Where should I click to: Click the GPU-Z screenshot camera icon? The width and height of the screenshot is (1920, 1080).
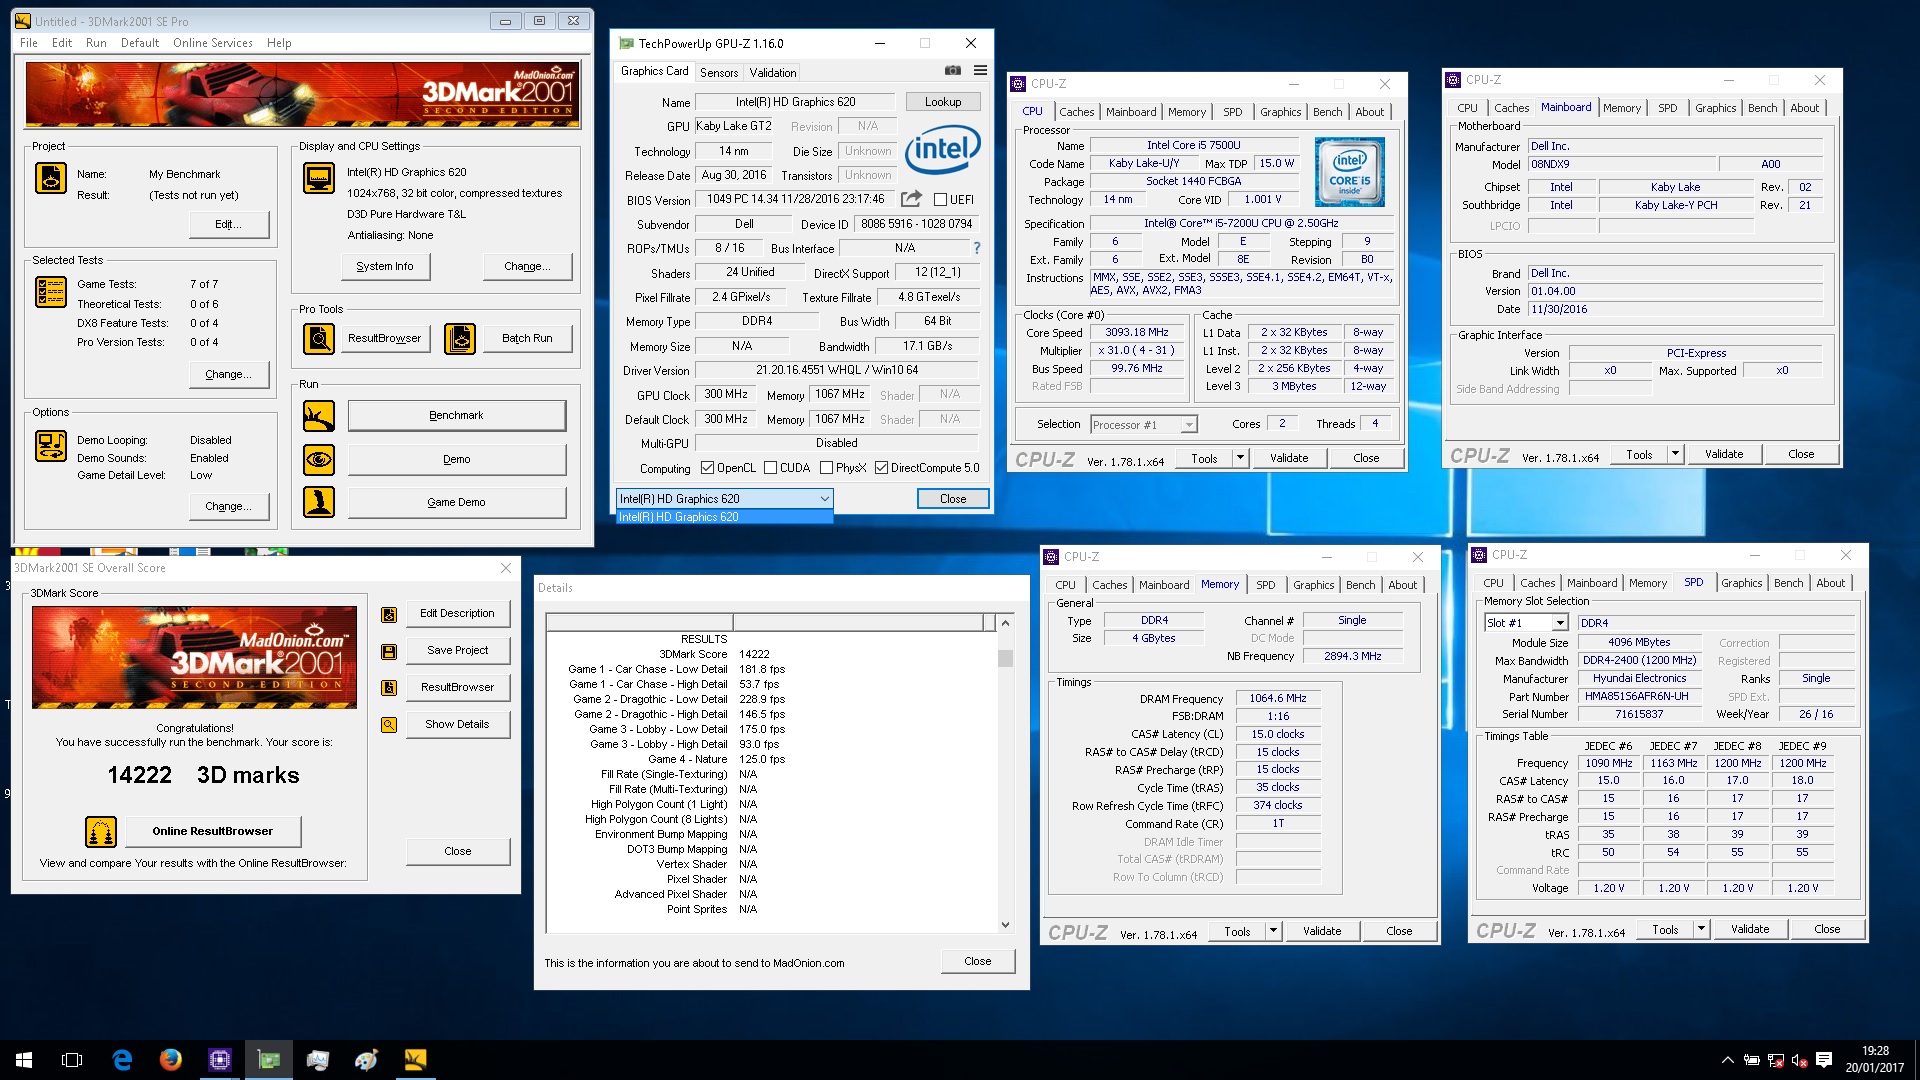pyautogui.click(x=953, y=70)
